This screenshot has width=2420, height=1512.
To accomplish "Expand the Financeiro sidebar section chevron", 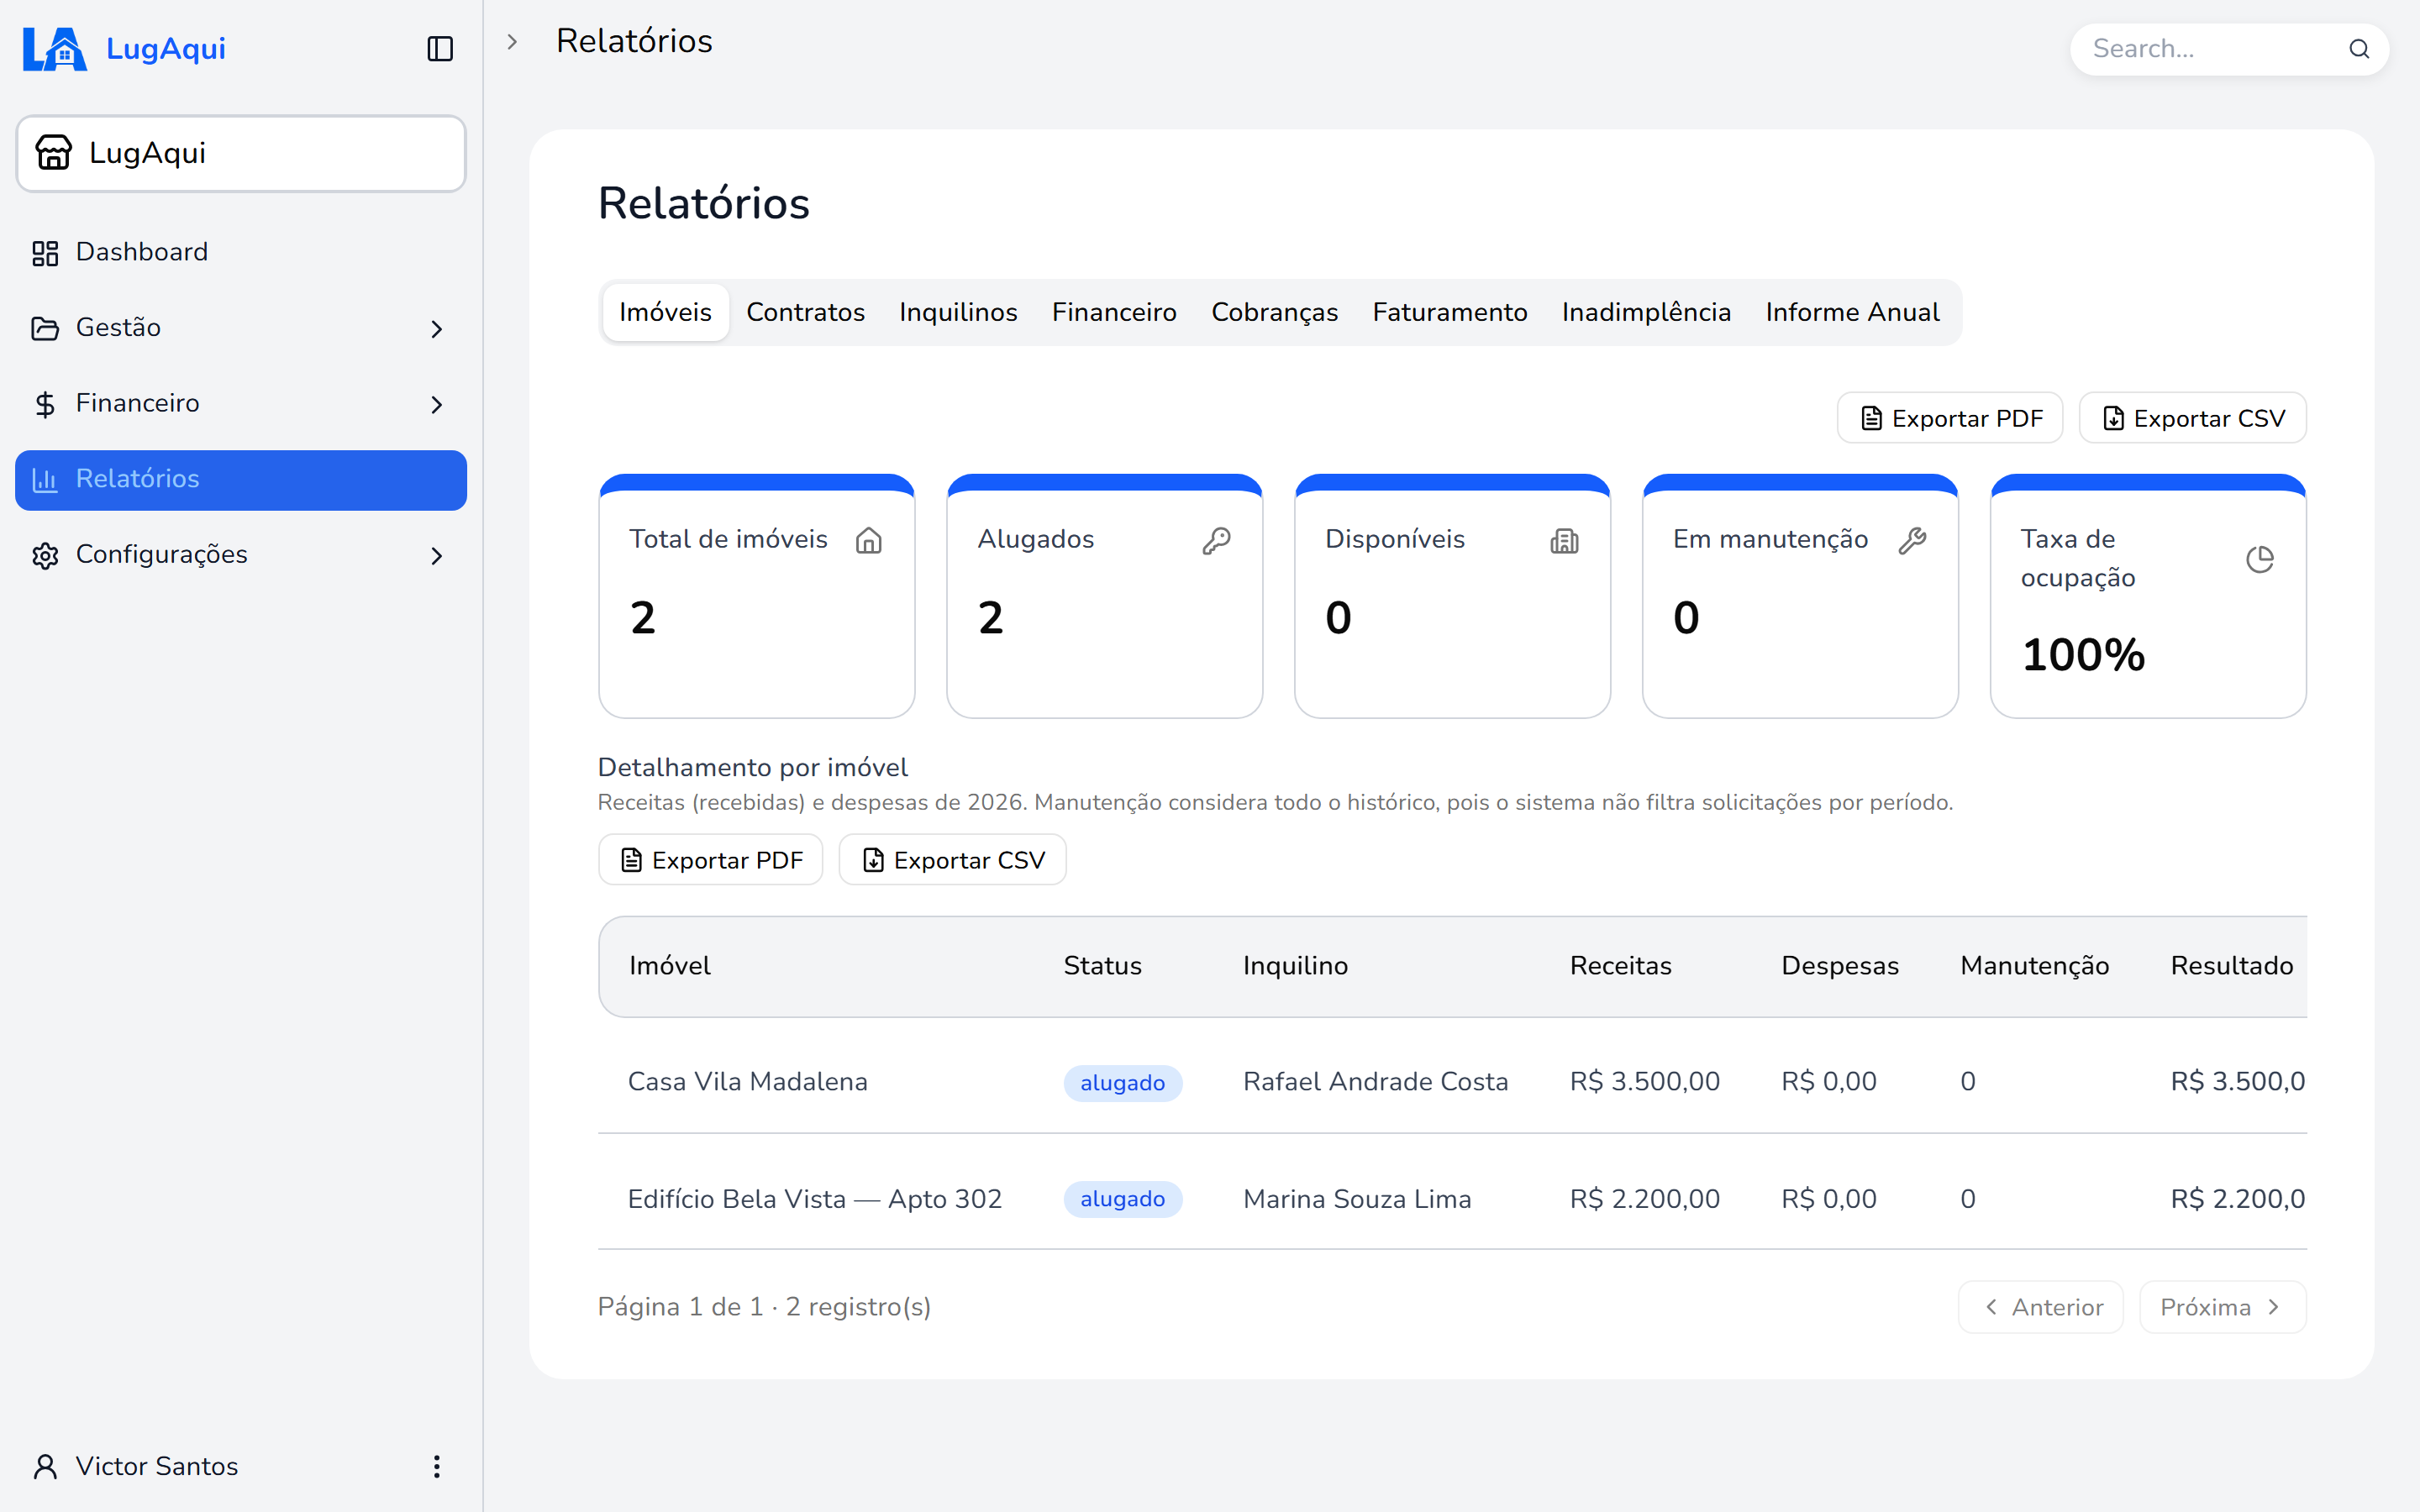I will [436, 405].
